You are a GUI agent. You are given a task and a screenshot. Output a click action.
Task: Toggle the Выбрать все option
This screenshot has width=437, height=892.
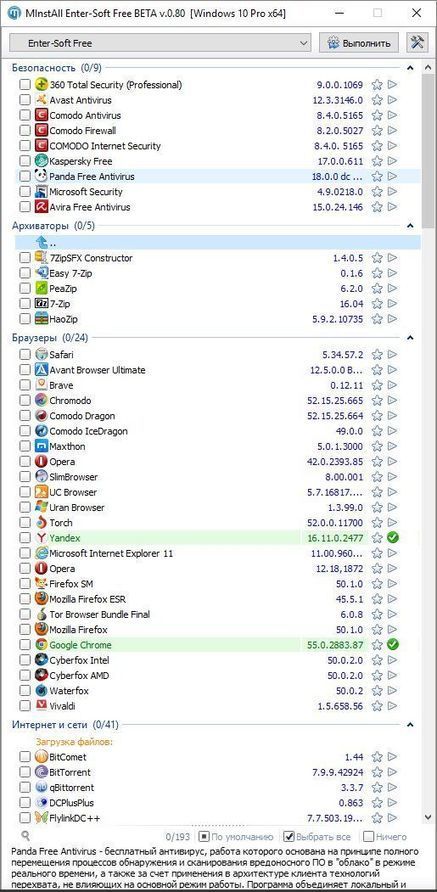click(318, 837)
